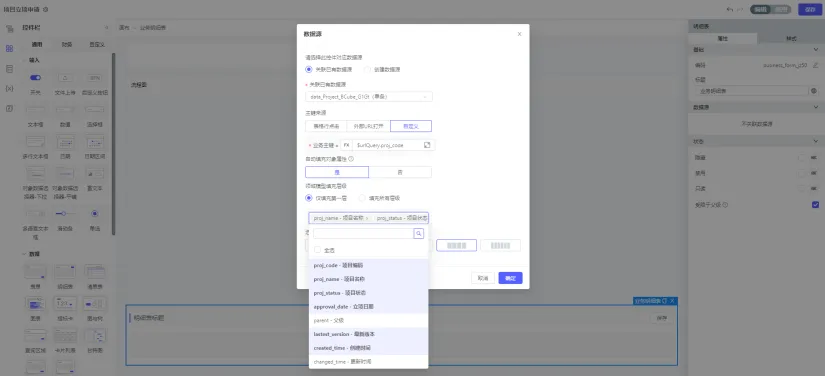Image resolution: width=825 pixels, height=376 pixels.
Task: Click the slider widget icon in the component panel
Action: point(65,214)
